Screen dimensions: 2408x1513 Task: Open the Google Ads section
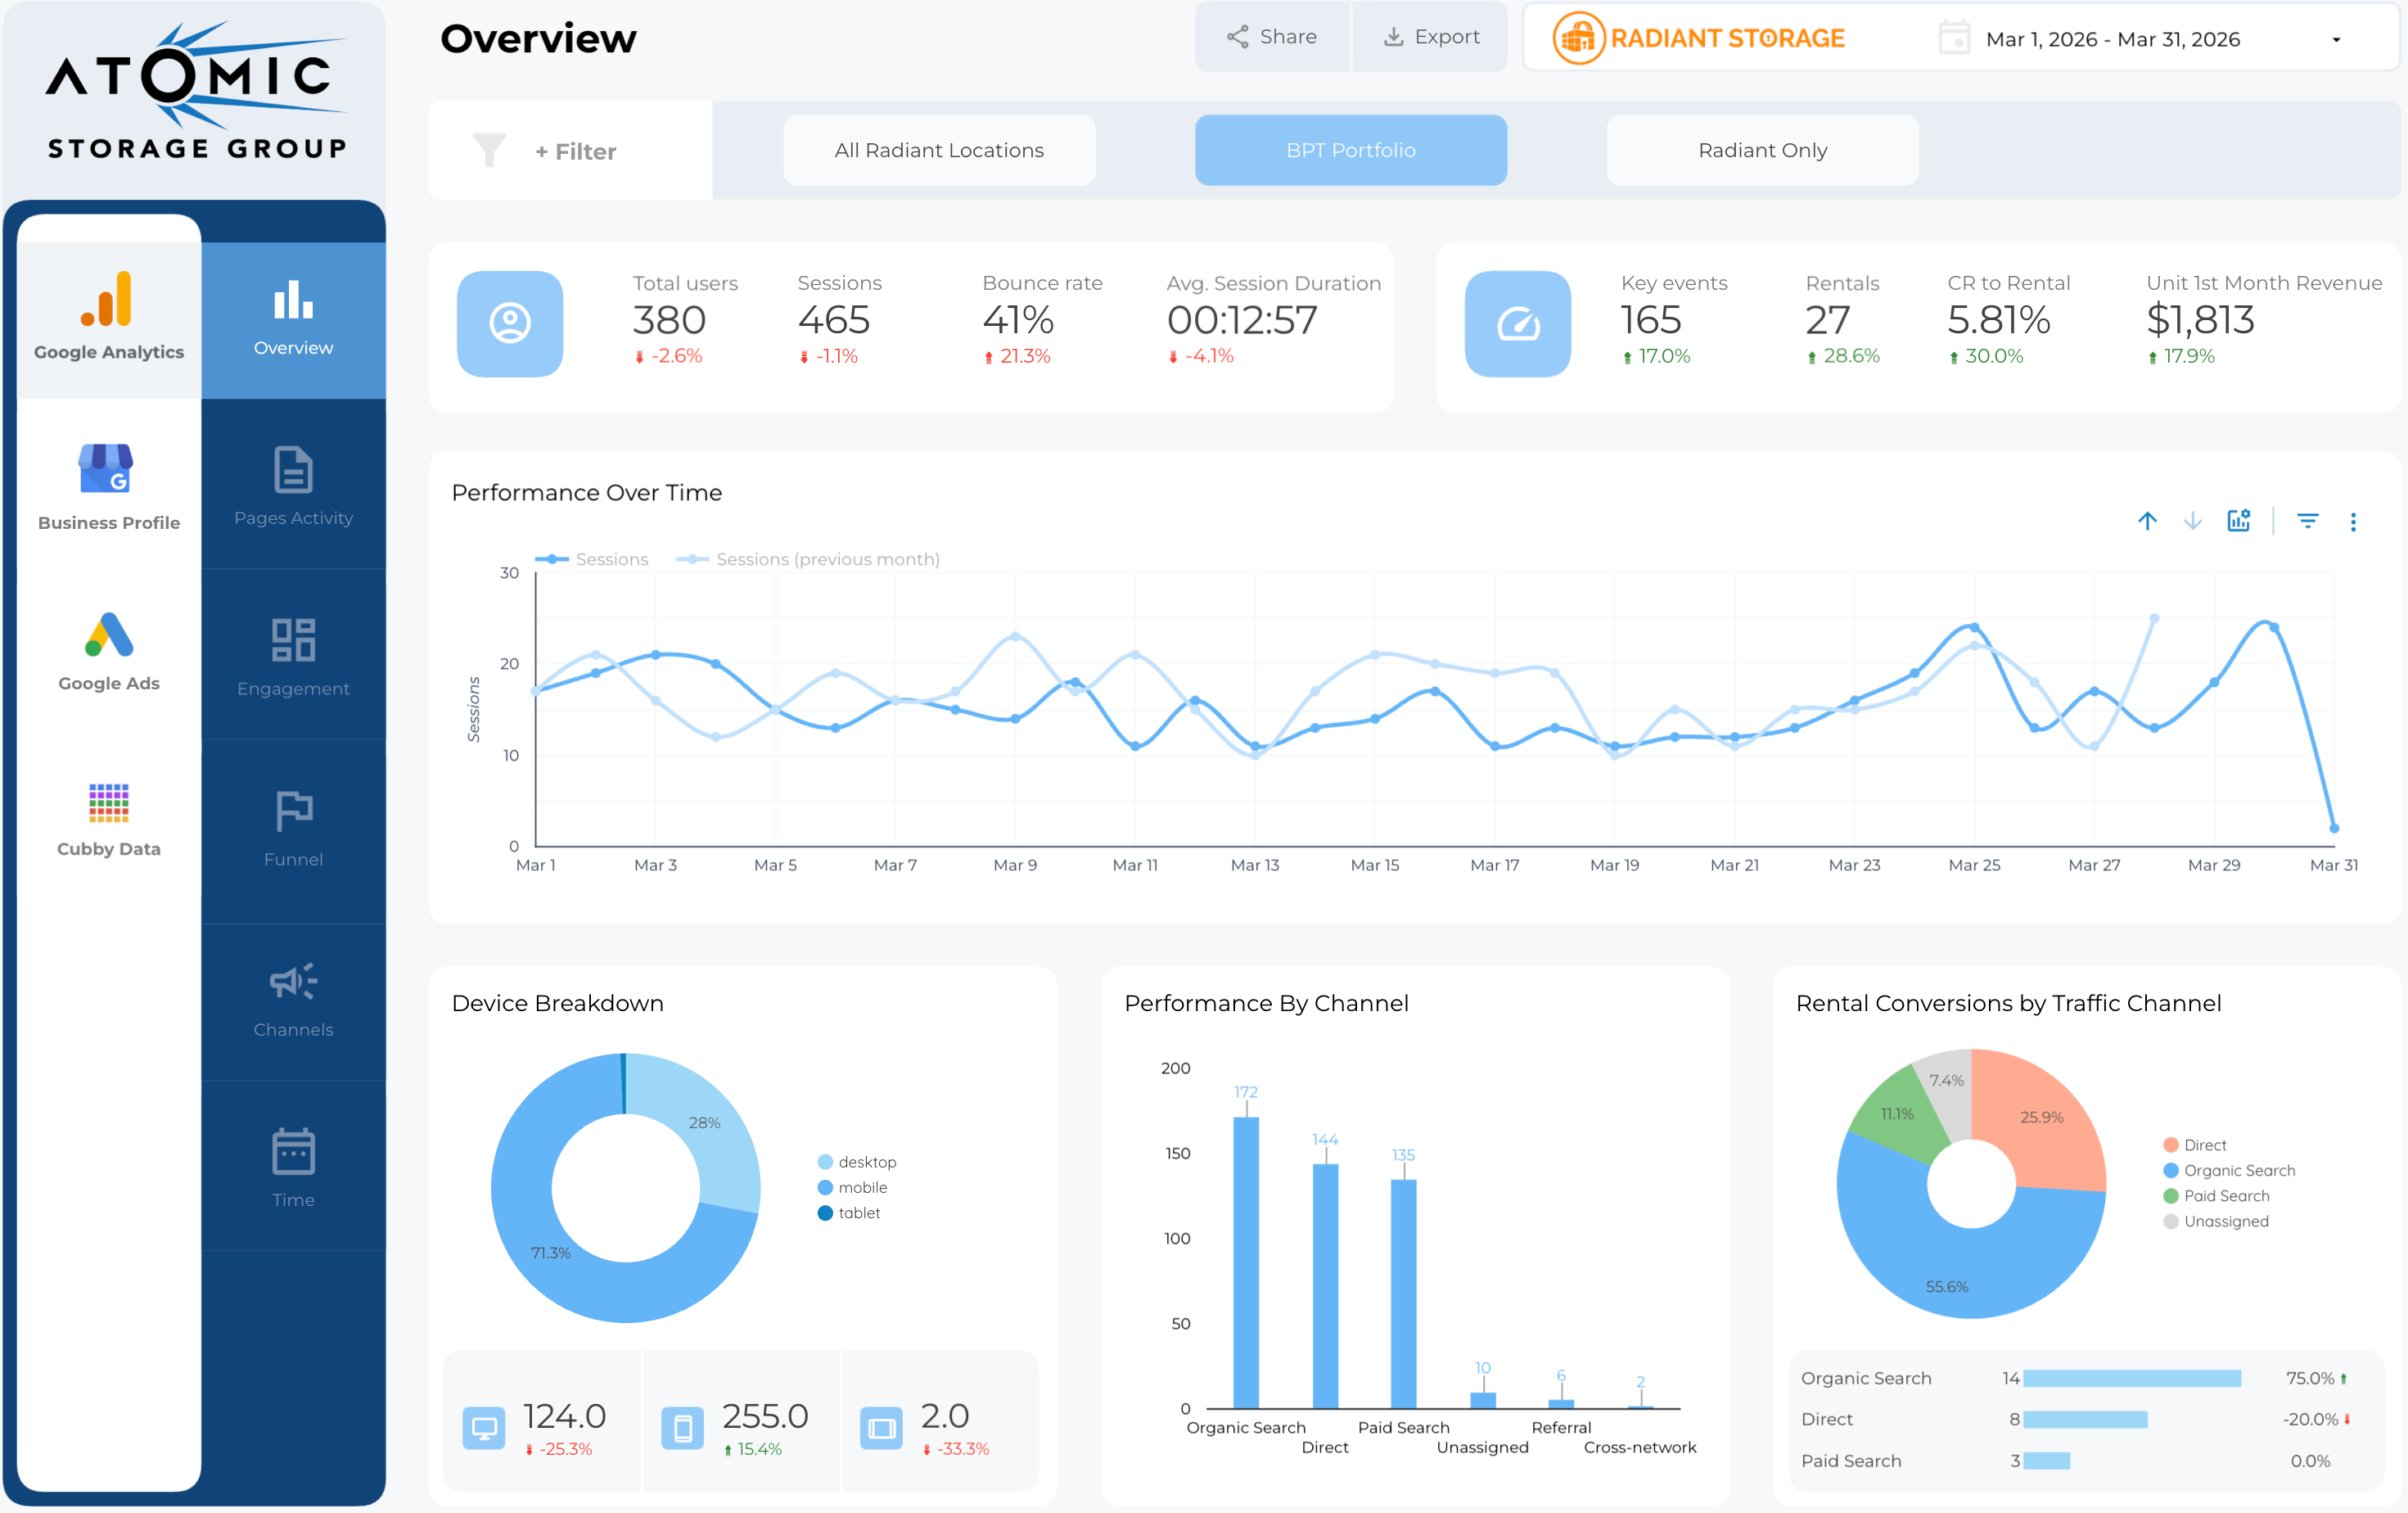pos(108,651)
